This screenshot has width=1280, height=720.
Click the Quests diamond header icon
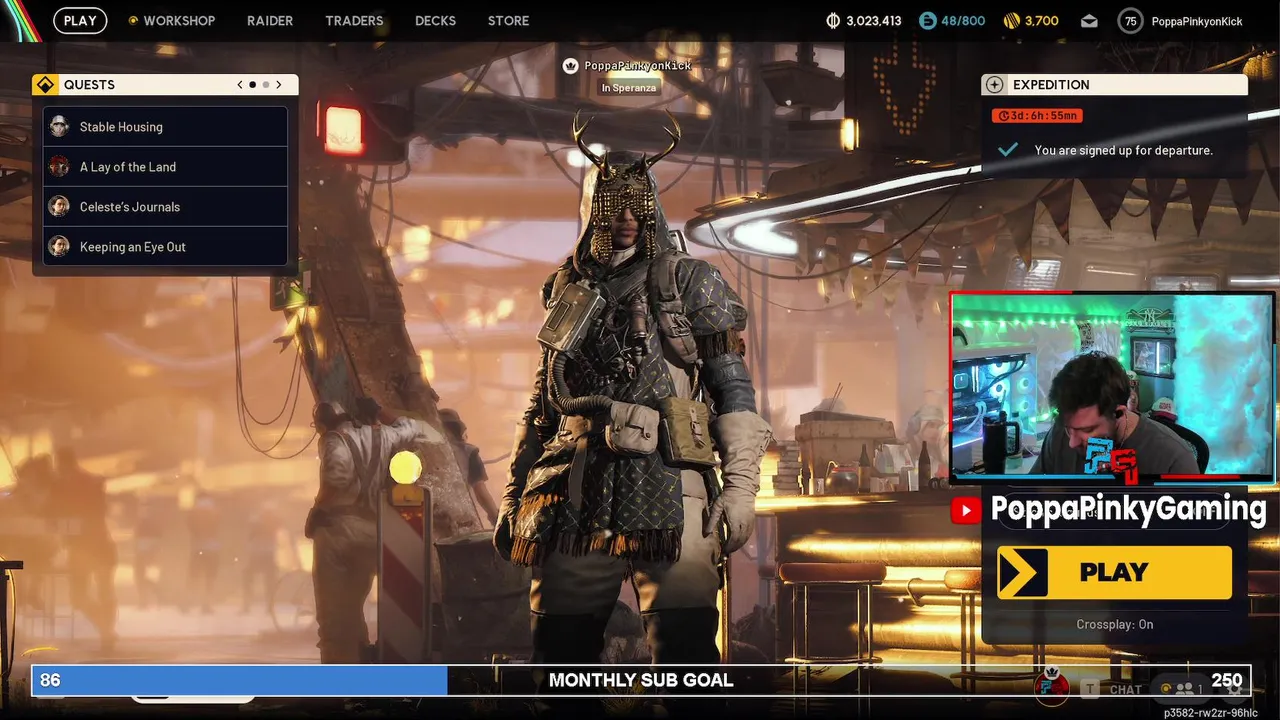pyautogui.click(x=45, y=85)
